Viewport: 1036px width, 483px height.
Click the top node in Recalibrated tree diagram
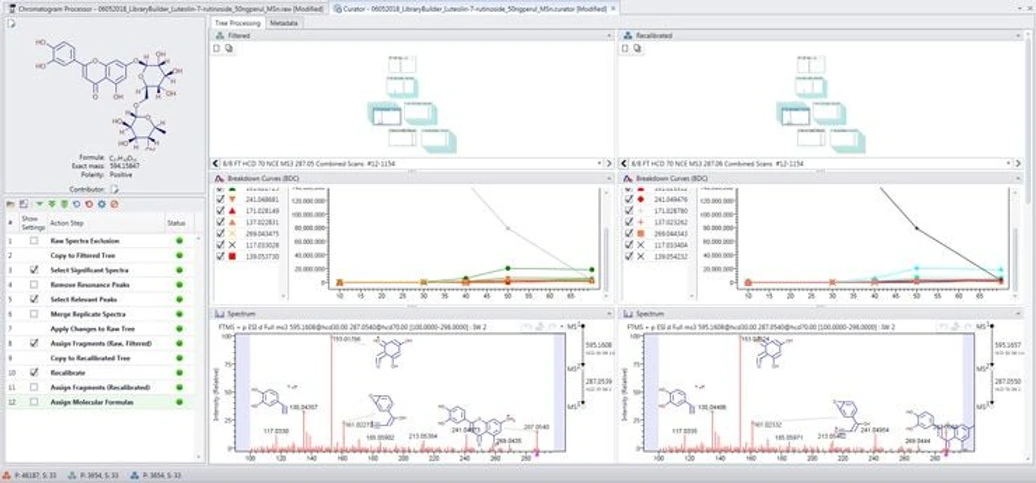pyautogui.click(x=811, y=64)
